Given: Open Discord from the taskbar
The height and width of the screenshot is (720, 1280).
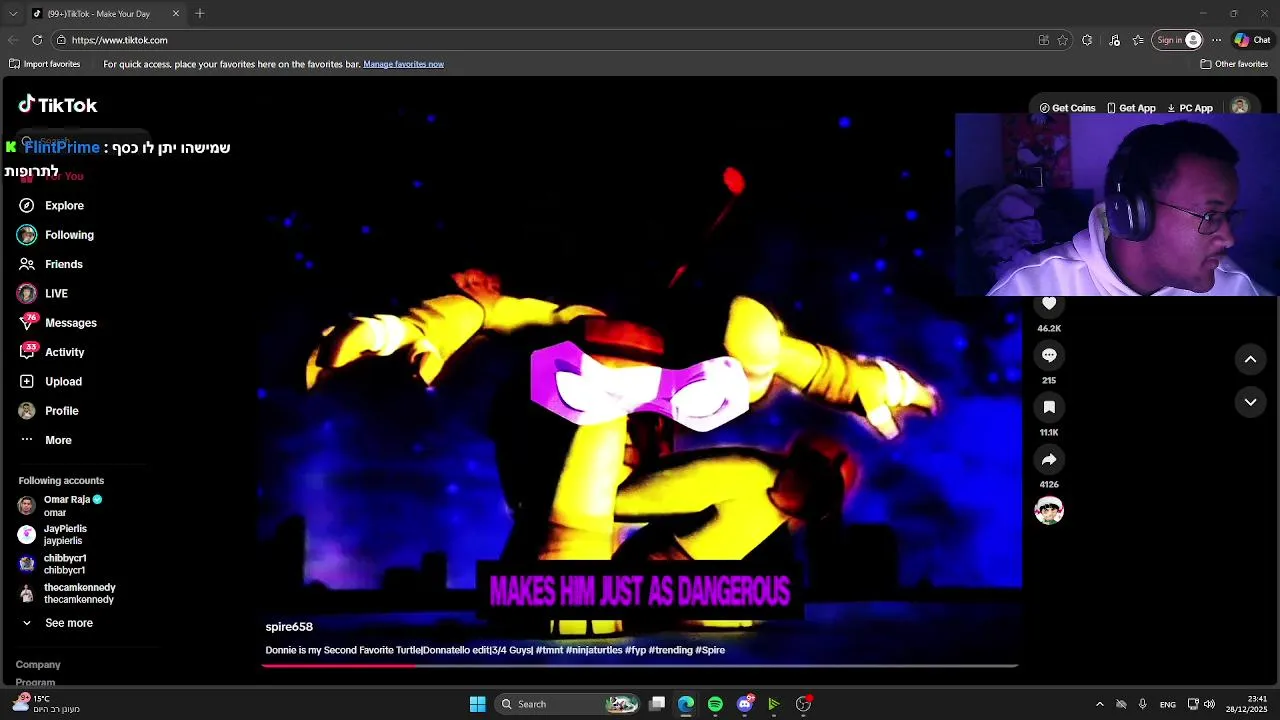Looking at the screenshot, I should point(744,704).
